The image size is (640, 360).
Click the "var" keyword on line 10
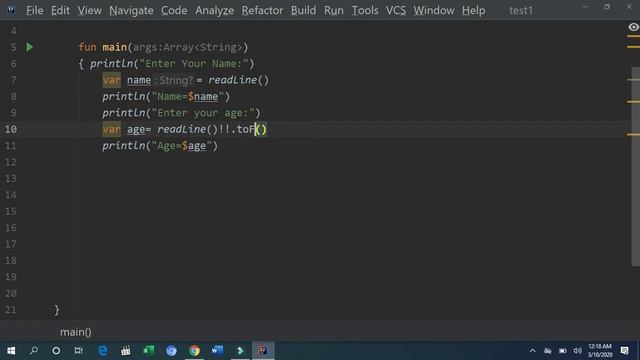coord(111,129)
